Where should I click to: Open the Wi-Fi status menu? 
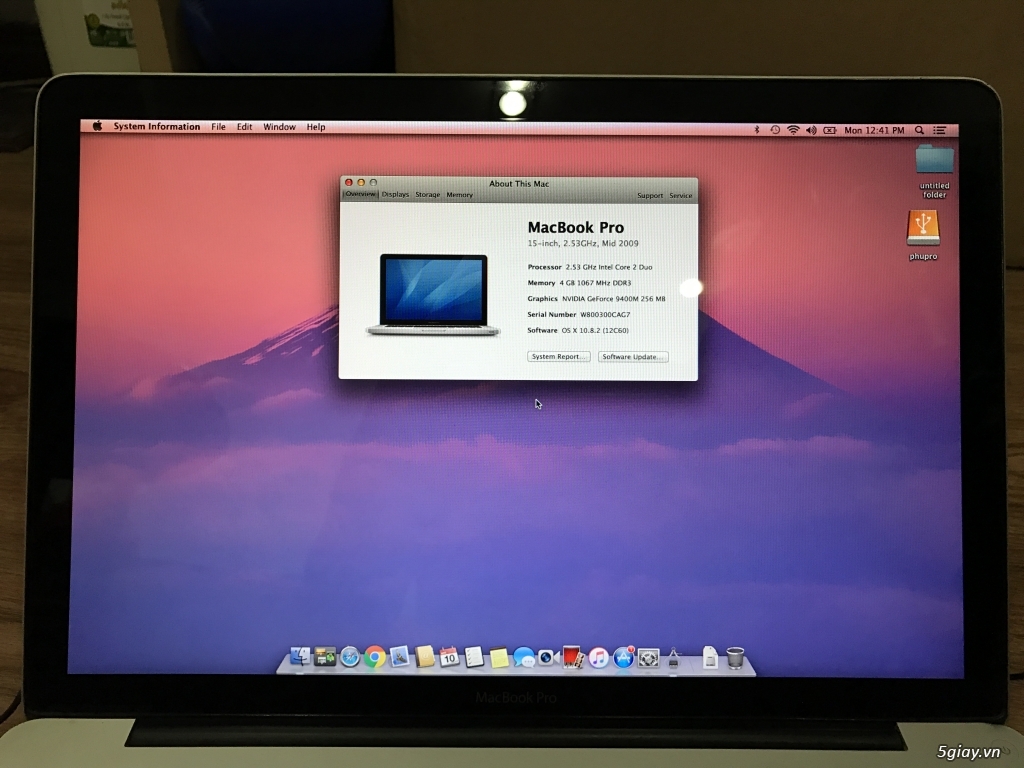tap(793, 130)
